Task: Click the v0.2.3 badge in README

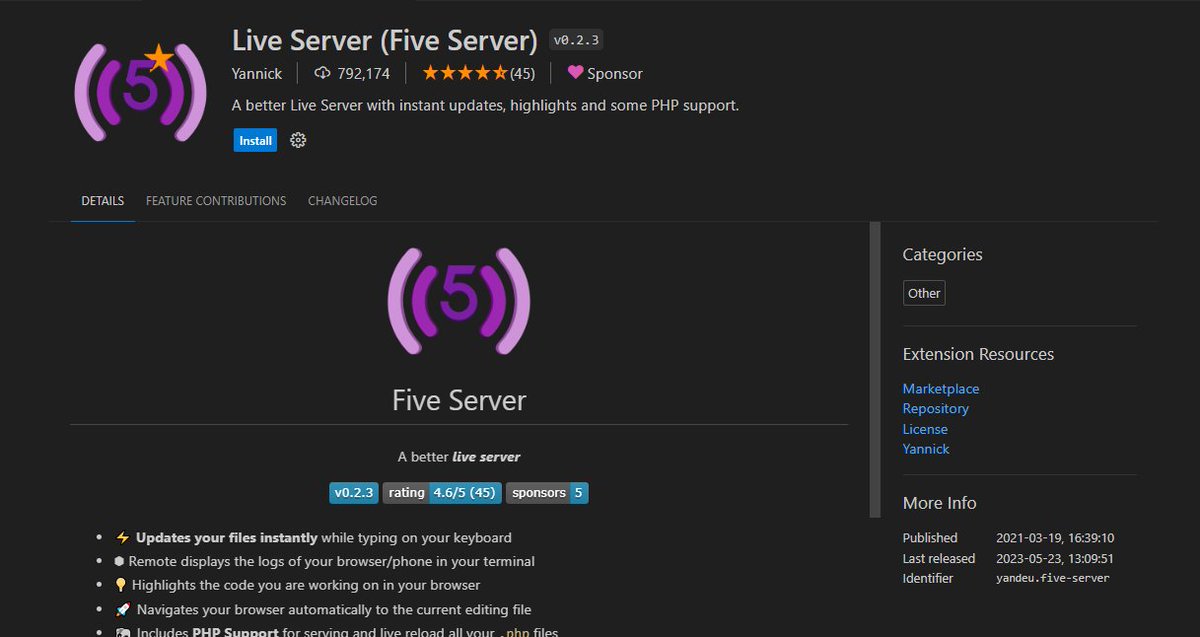Action: tap(354, 493)
